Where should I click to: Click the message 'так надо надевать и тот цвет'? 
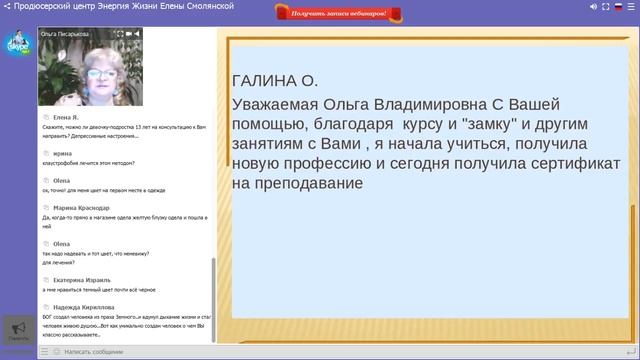pos(96,258)
